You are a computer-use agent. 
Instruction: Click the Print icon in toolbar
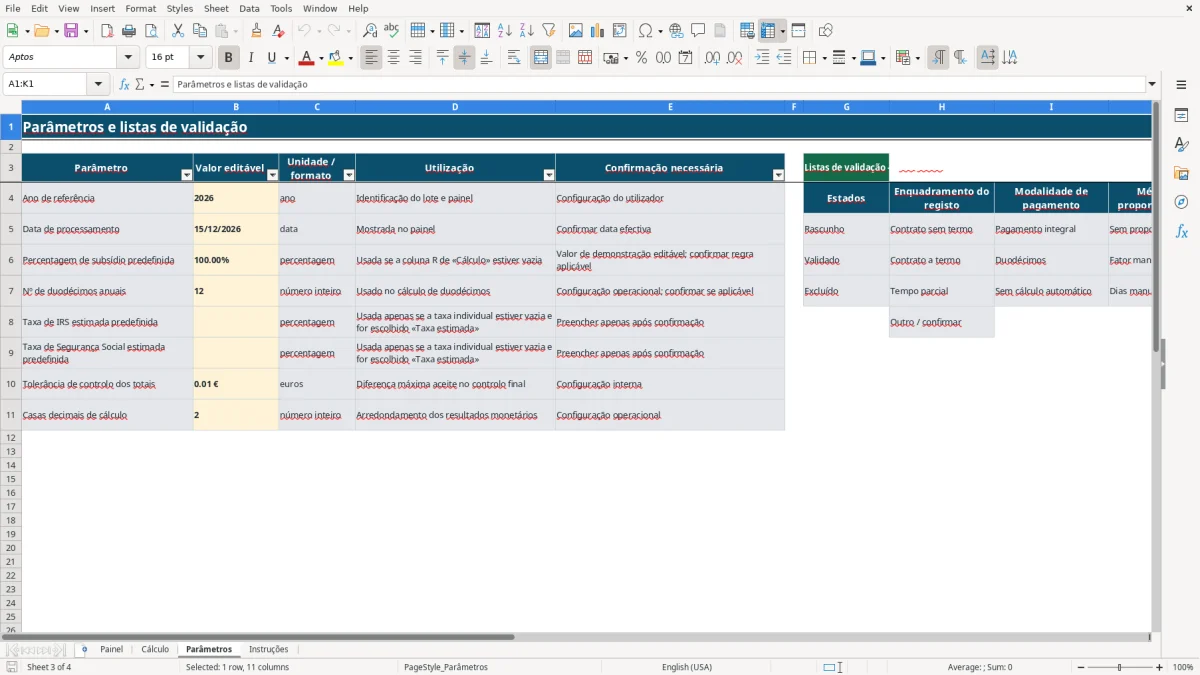click(x=129, y=31)
